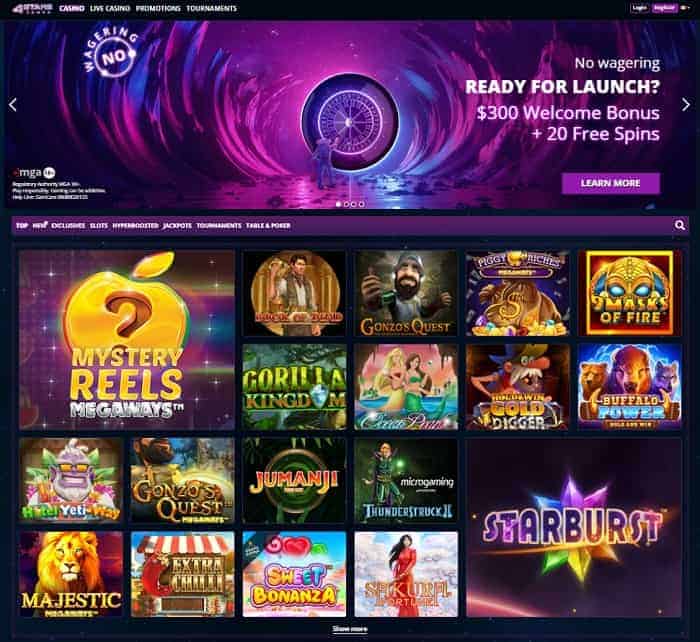
Task: Open the language flag dropdown
Action: pyautogui.click(x=684, y=8)
